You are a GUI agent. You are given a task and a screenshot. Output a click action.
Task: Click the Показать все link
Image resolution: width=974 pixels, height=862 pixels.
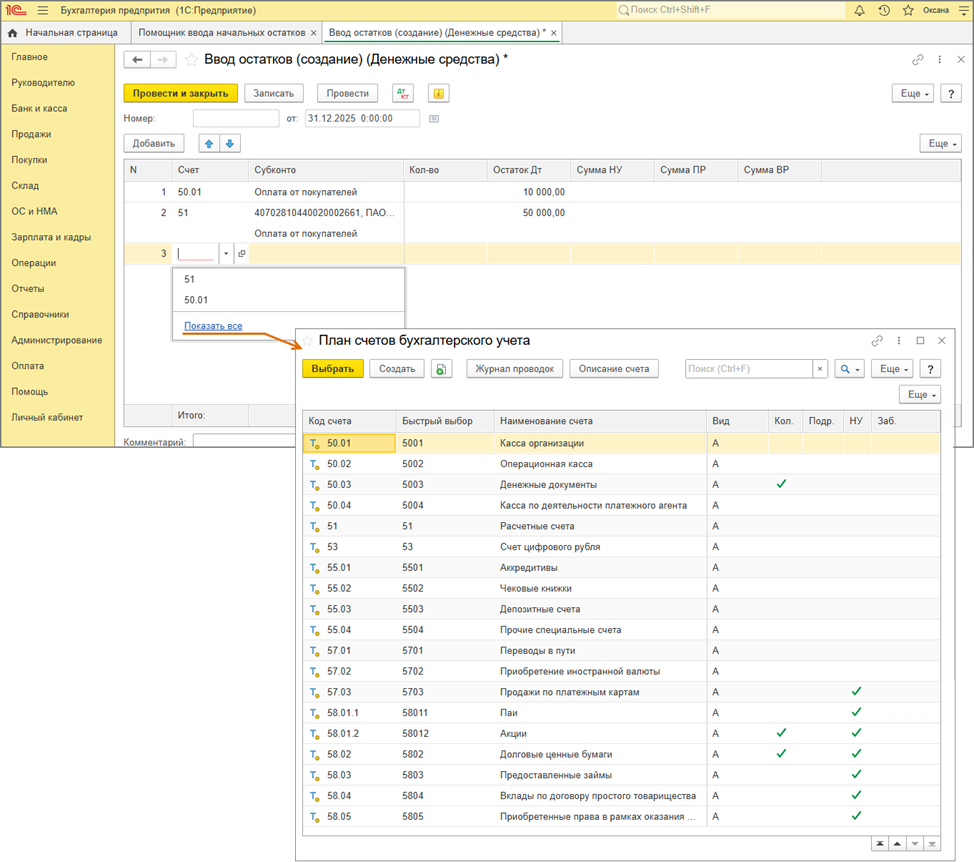tap(213, 326)
